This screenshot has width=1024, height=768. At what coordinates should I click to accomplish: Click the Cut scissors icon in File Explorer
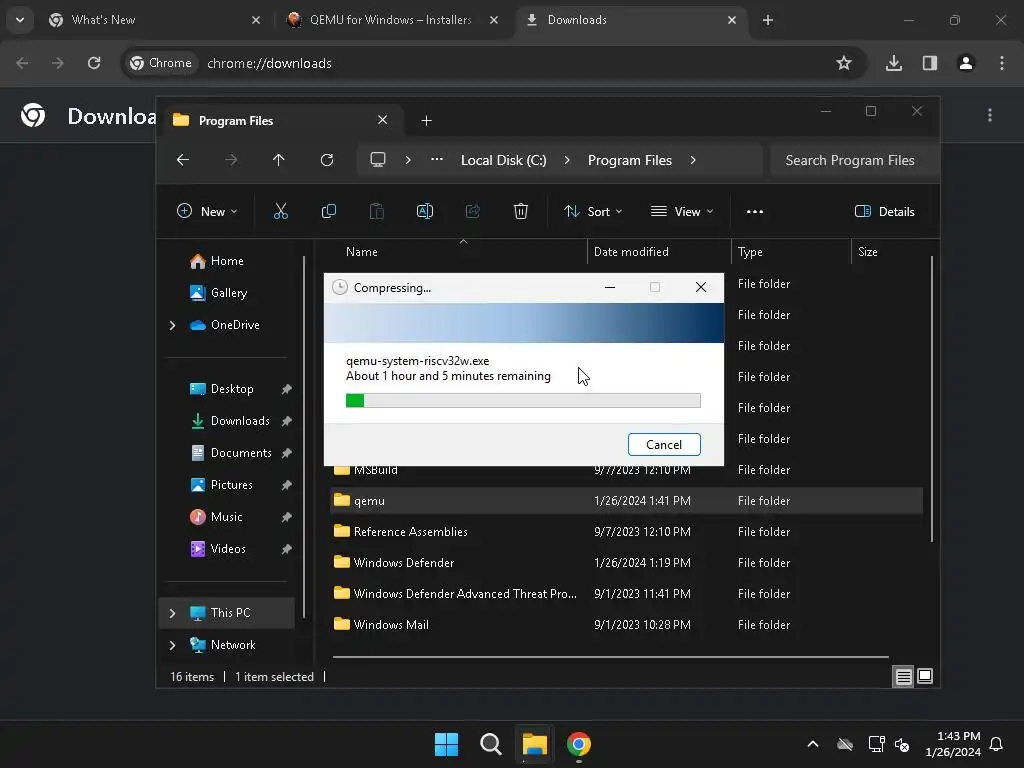(280, 211)
